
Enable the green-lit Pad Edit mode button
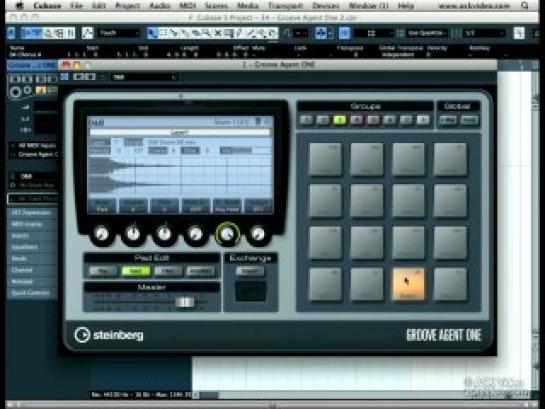click(136, 271)
